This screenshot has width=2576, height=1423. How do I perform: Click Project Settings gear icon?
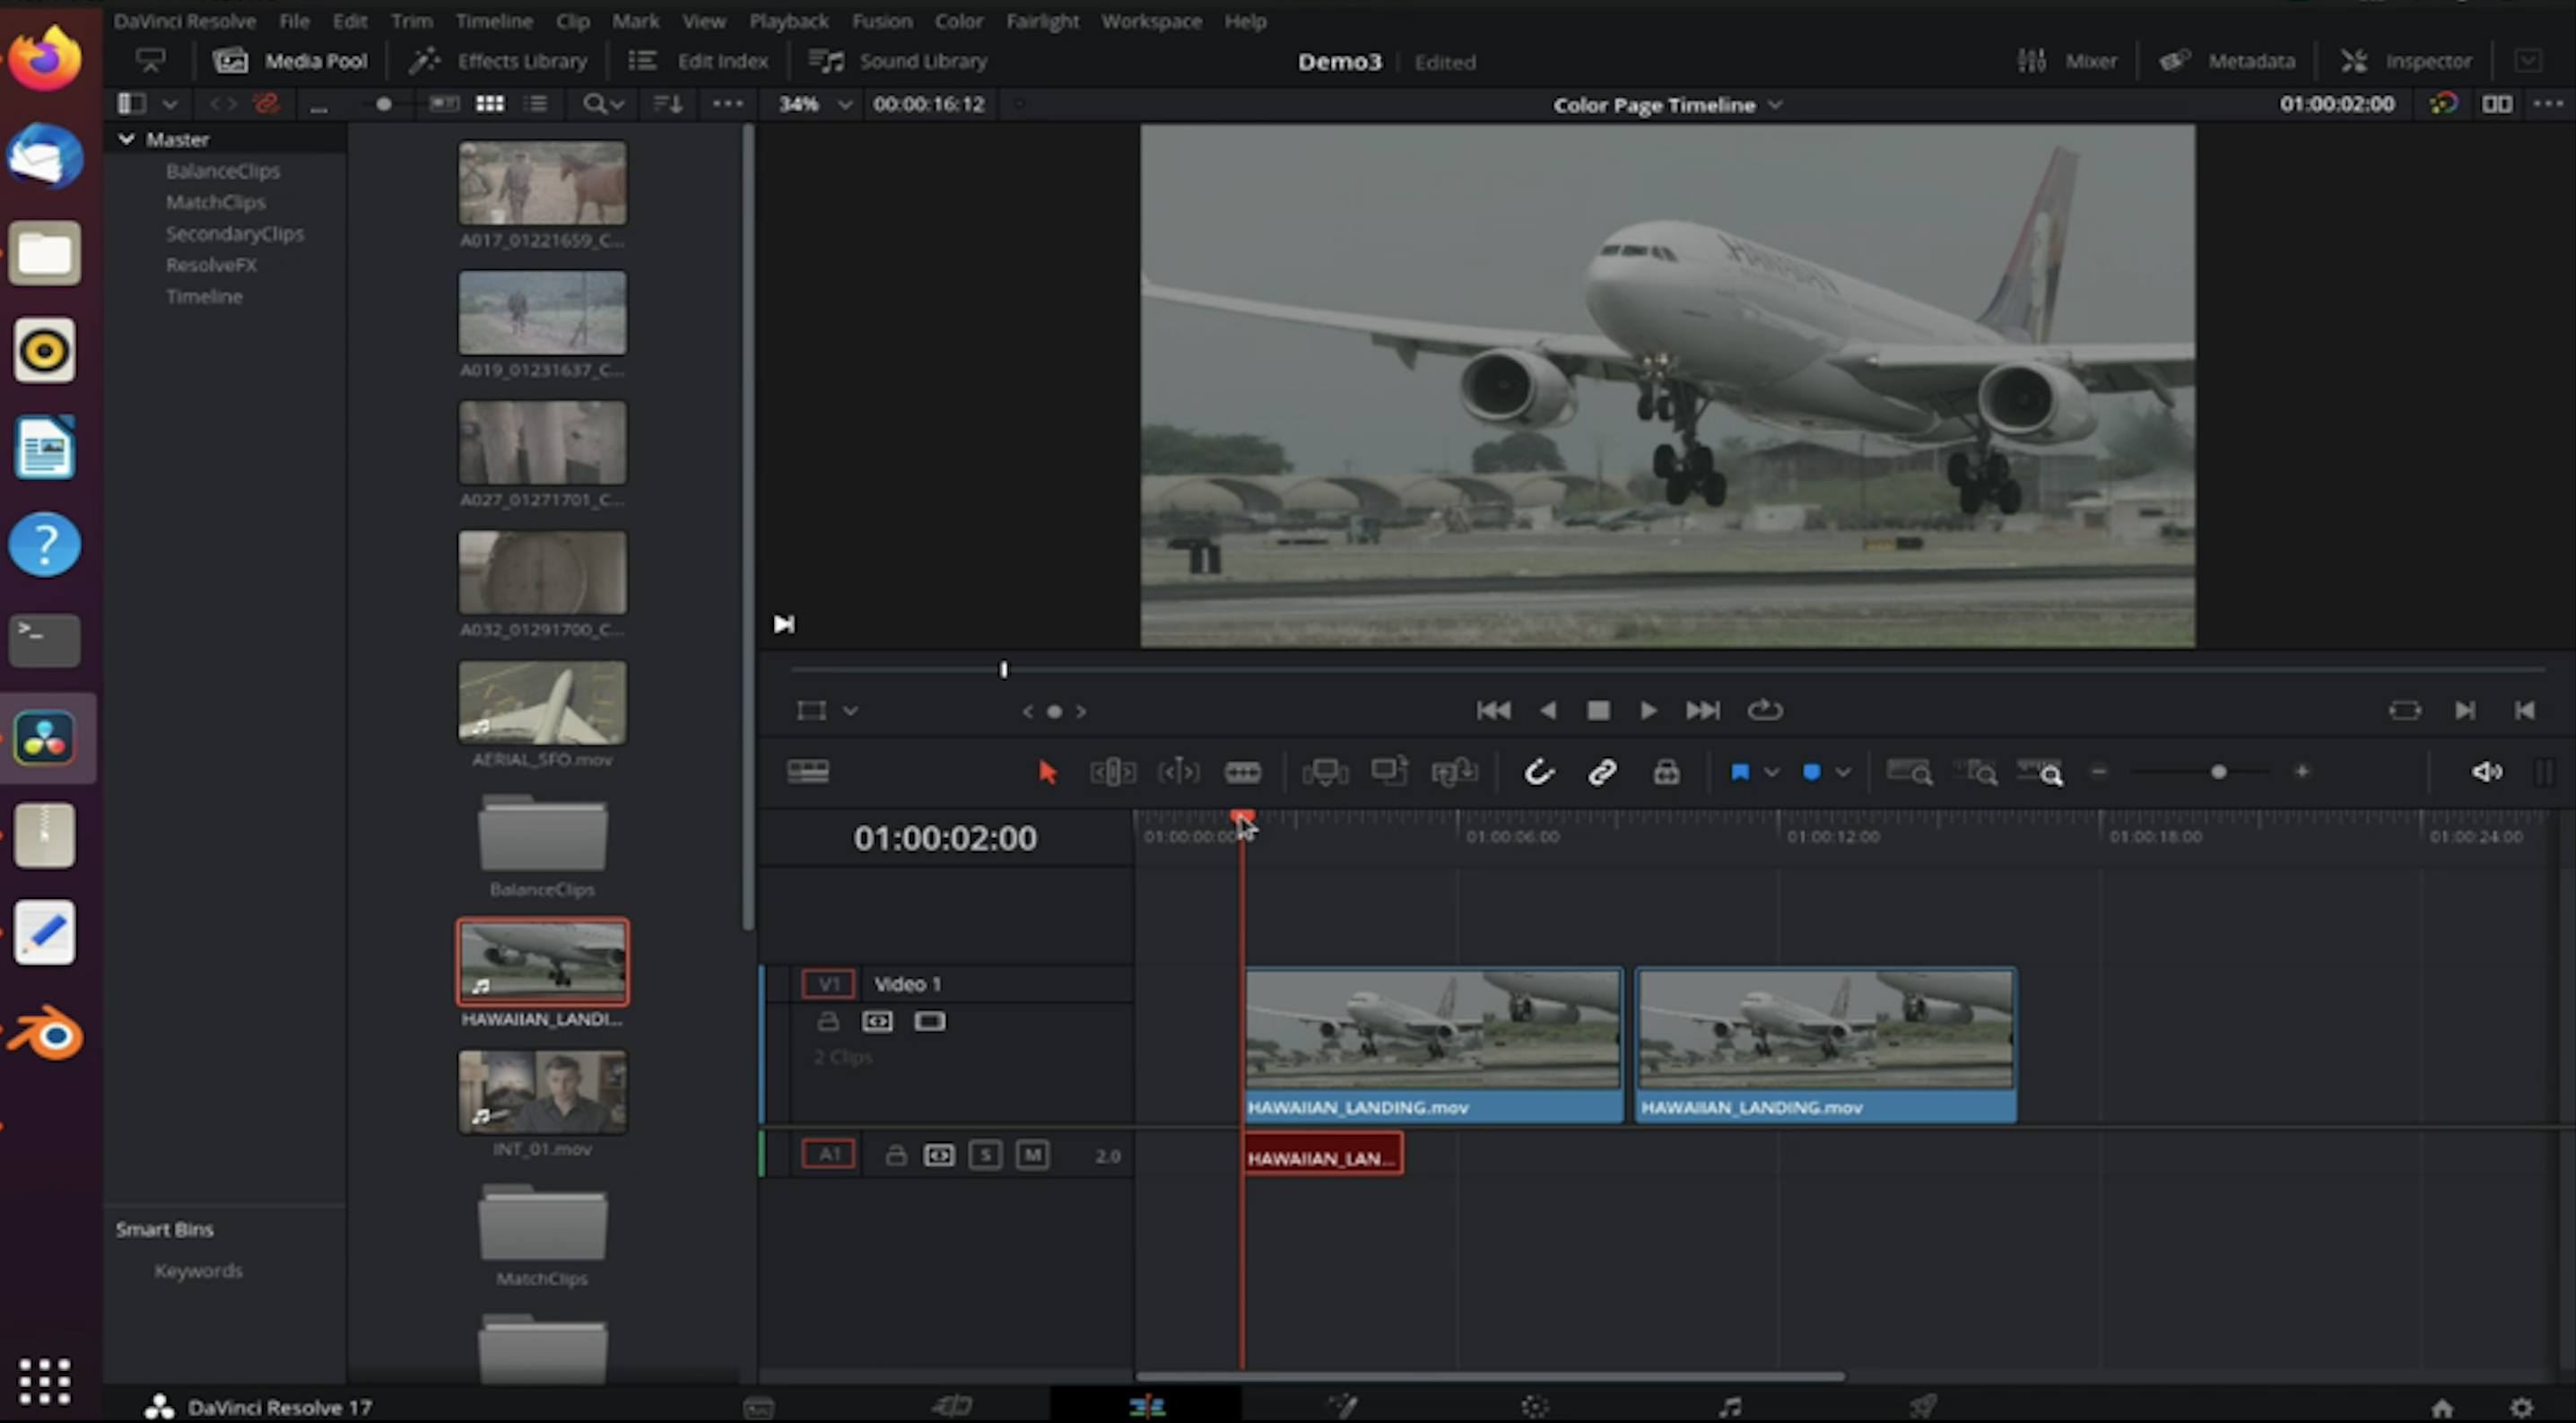pyautogui.click(x=2521, y=1407)
